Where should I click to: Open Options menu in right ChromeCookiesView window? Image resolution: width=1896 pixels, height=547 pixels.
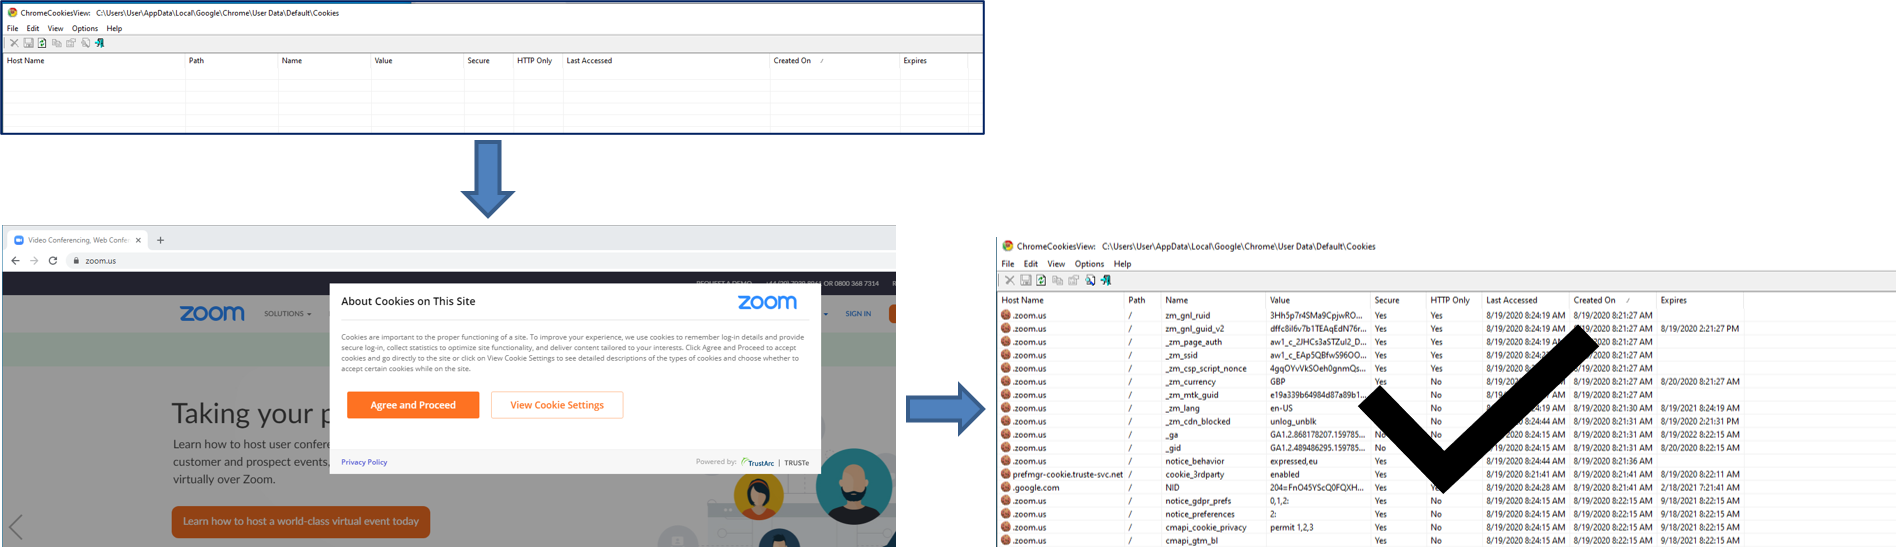(x=1089, y=264)
